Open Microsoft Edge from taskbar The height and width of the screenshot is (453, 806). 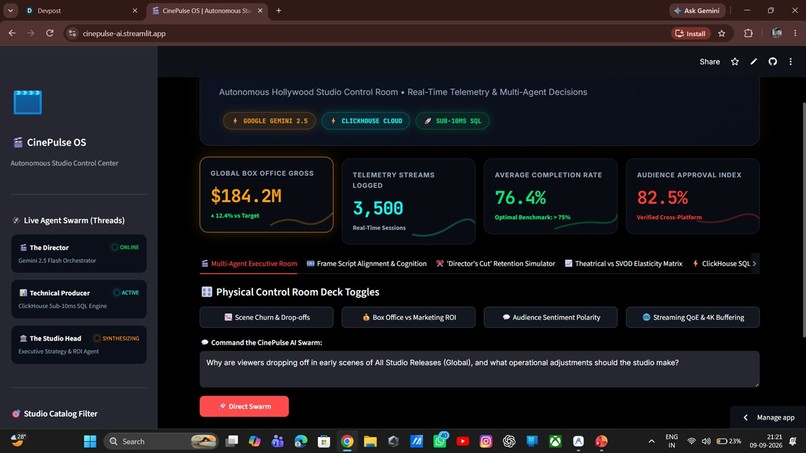[301, 441]
